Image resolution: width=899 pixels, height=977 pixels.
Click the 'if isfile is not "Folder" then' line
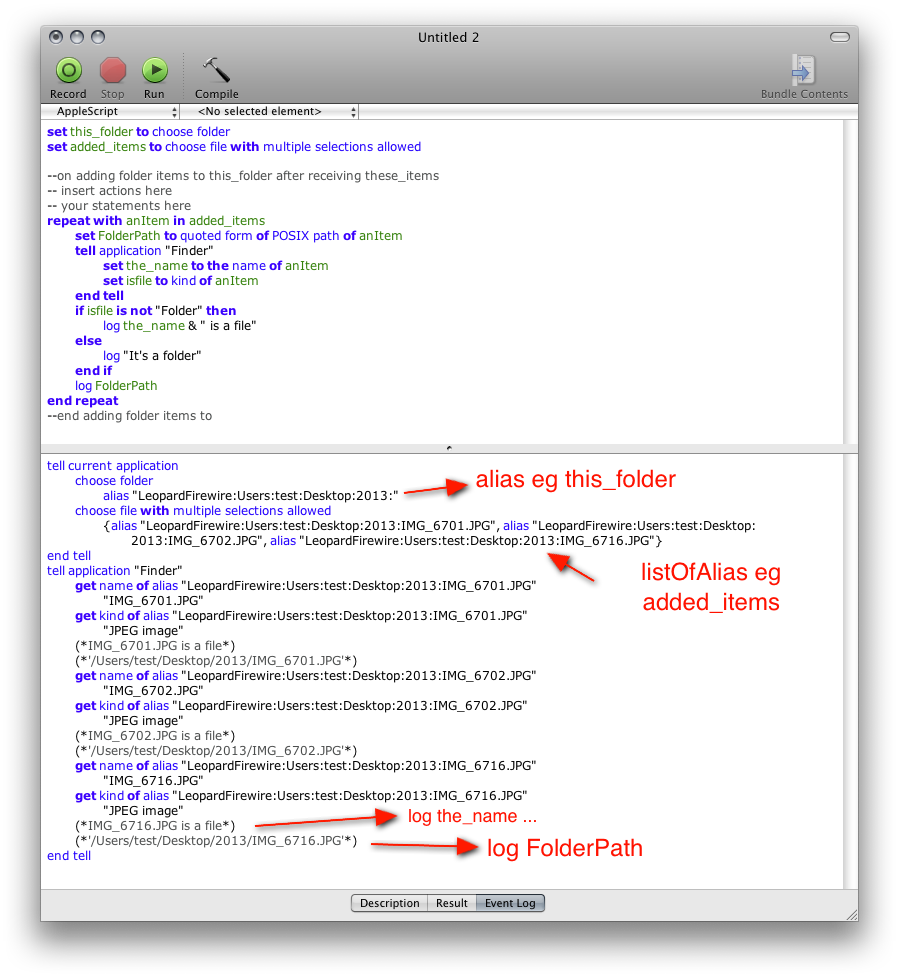click(156, 310)
